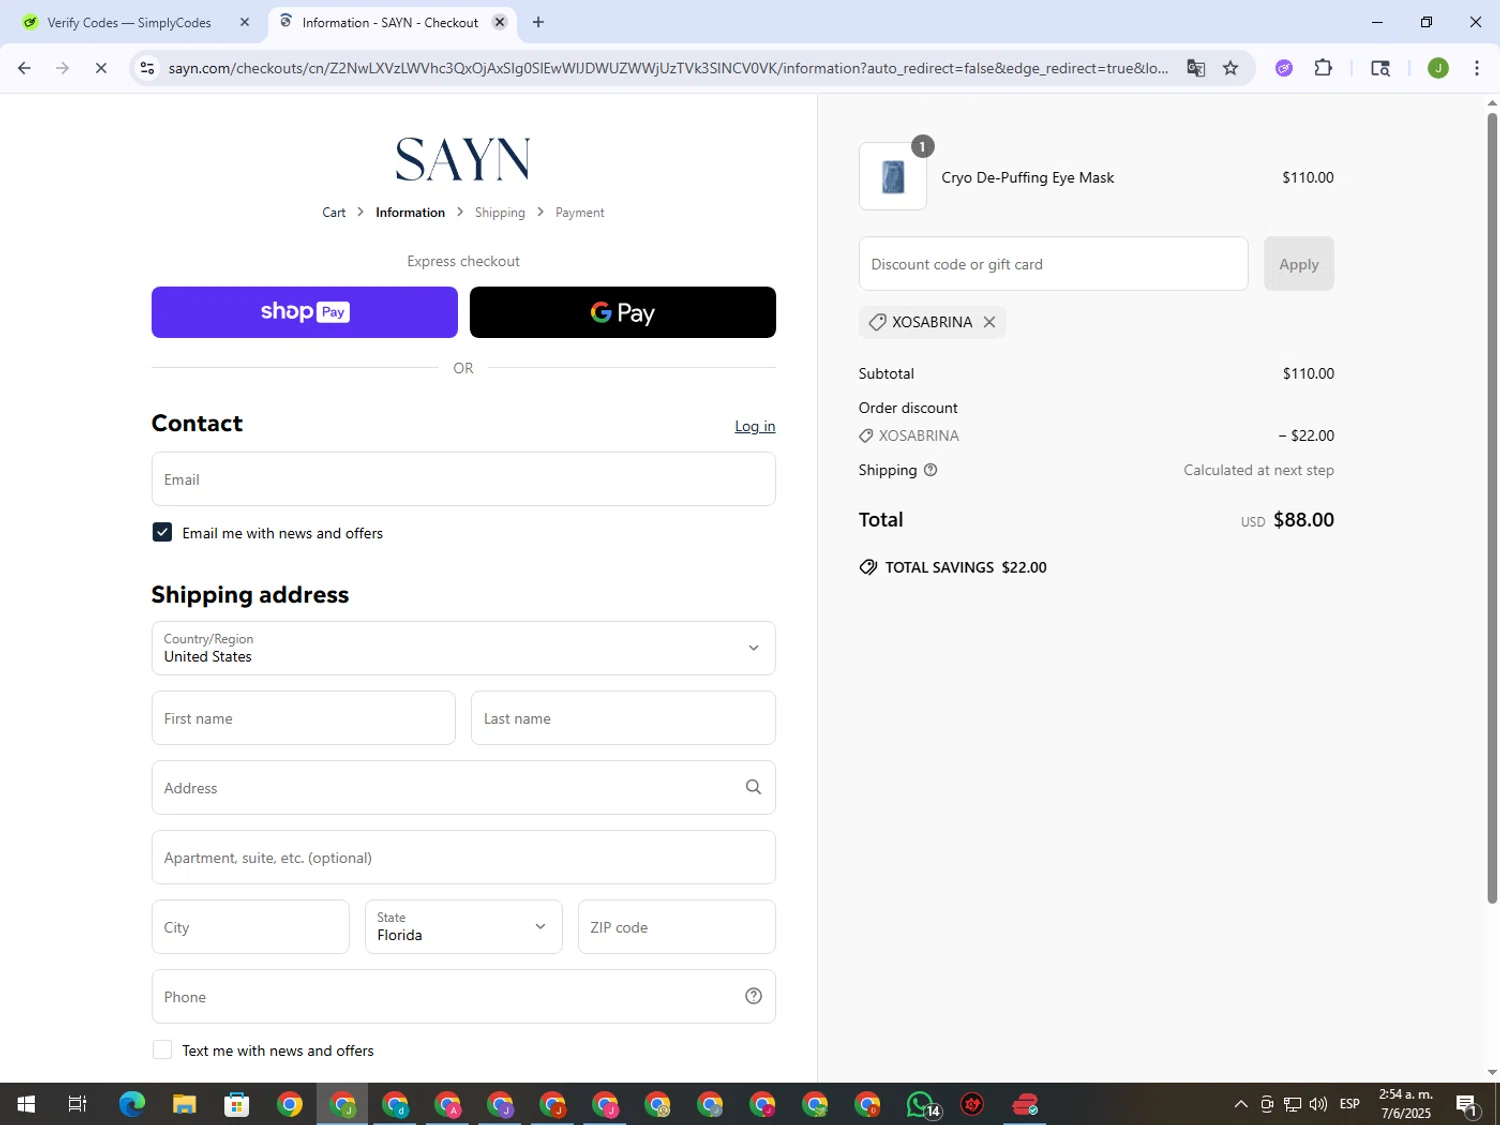Image resolution: width=1500 pixels, height=1125 pixels.
Task: Click the address search magnifier icon
Action: pos(753,787)
